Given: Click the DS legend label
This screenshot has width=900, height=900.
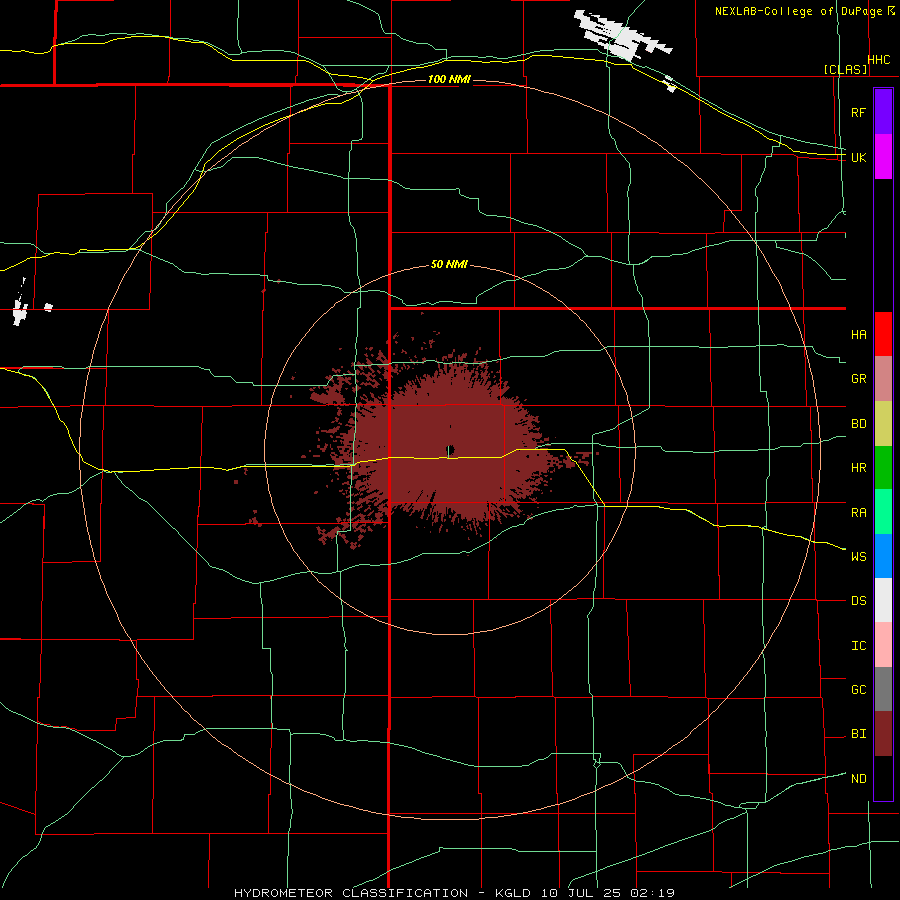Looking at the screenshot, I should (859, 601).
